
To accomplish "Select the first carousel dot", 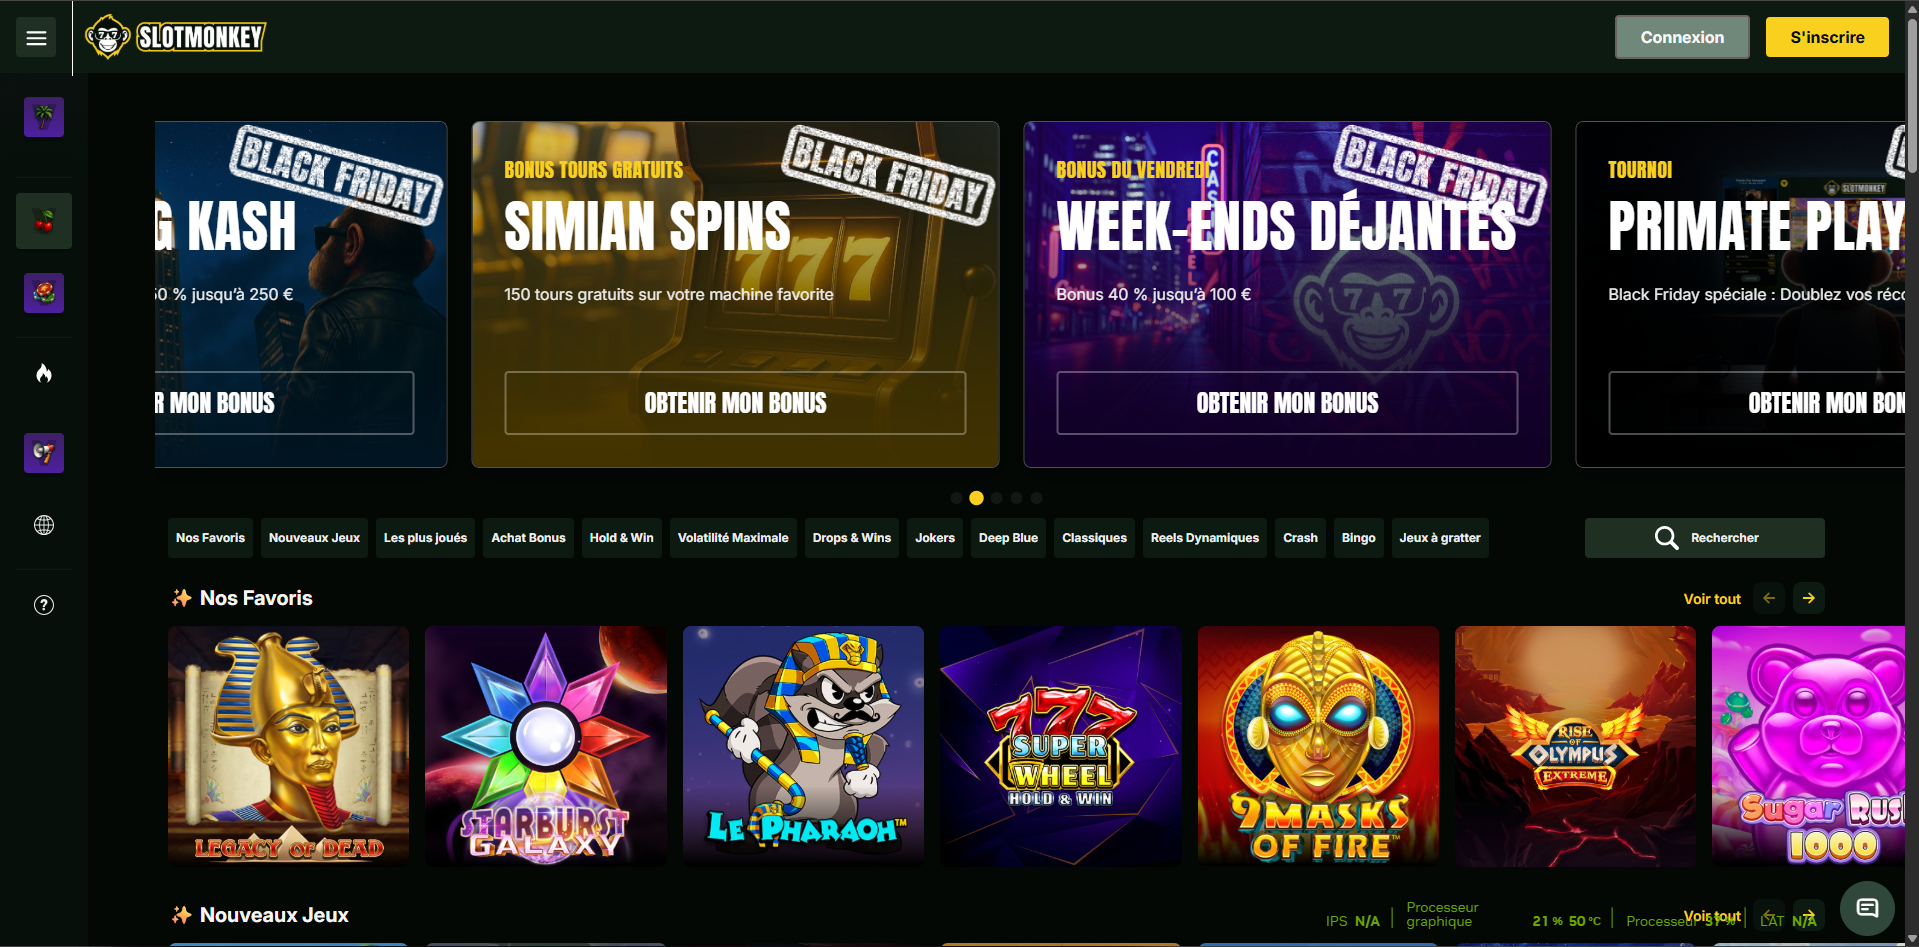I will [956, 498].
